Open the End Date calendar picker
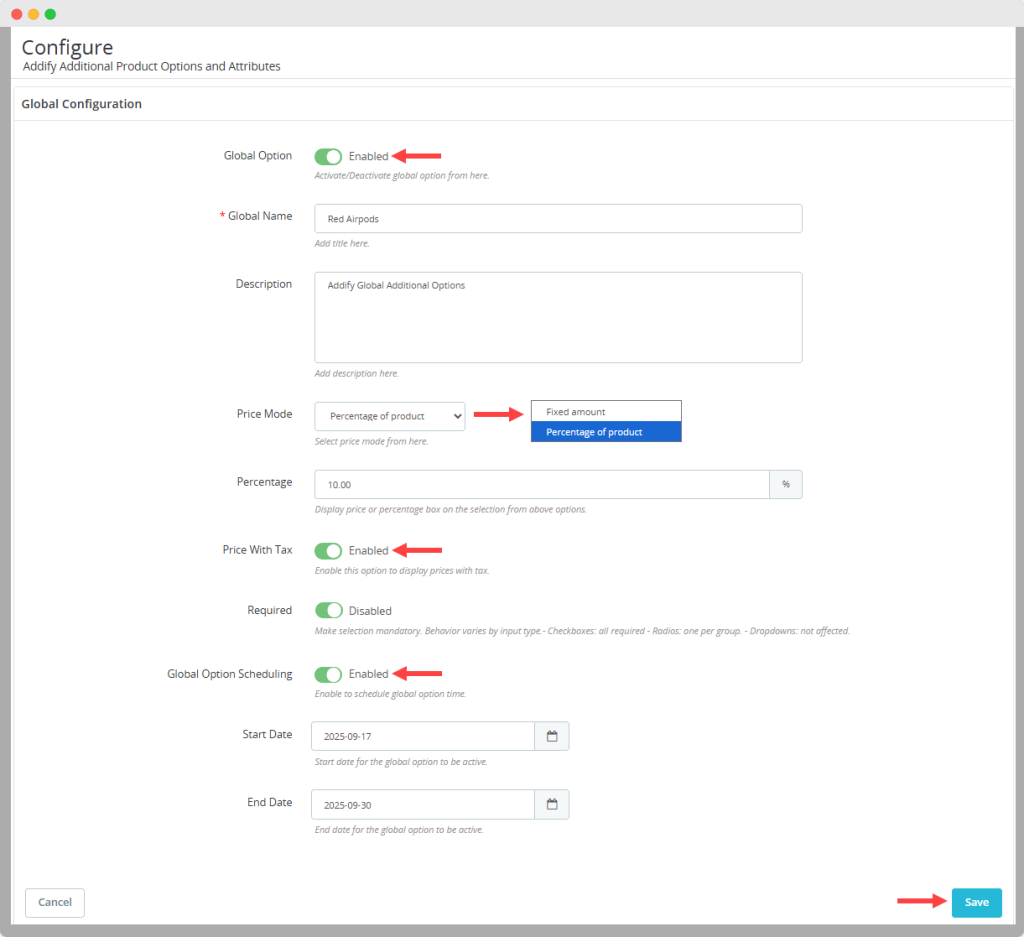Screen dimensions: 1024x937 click(552, 804)
